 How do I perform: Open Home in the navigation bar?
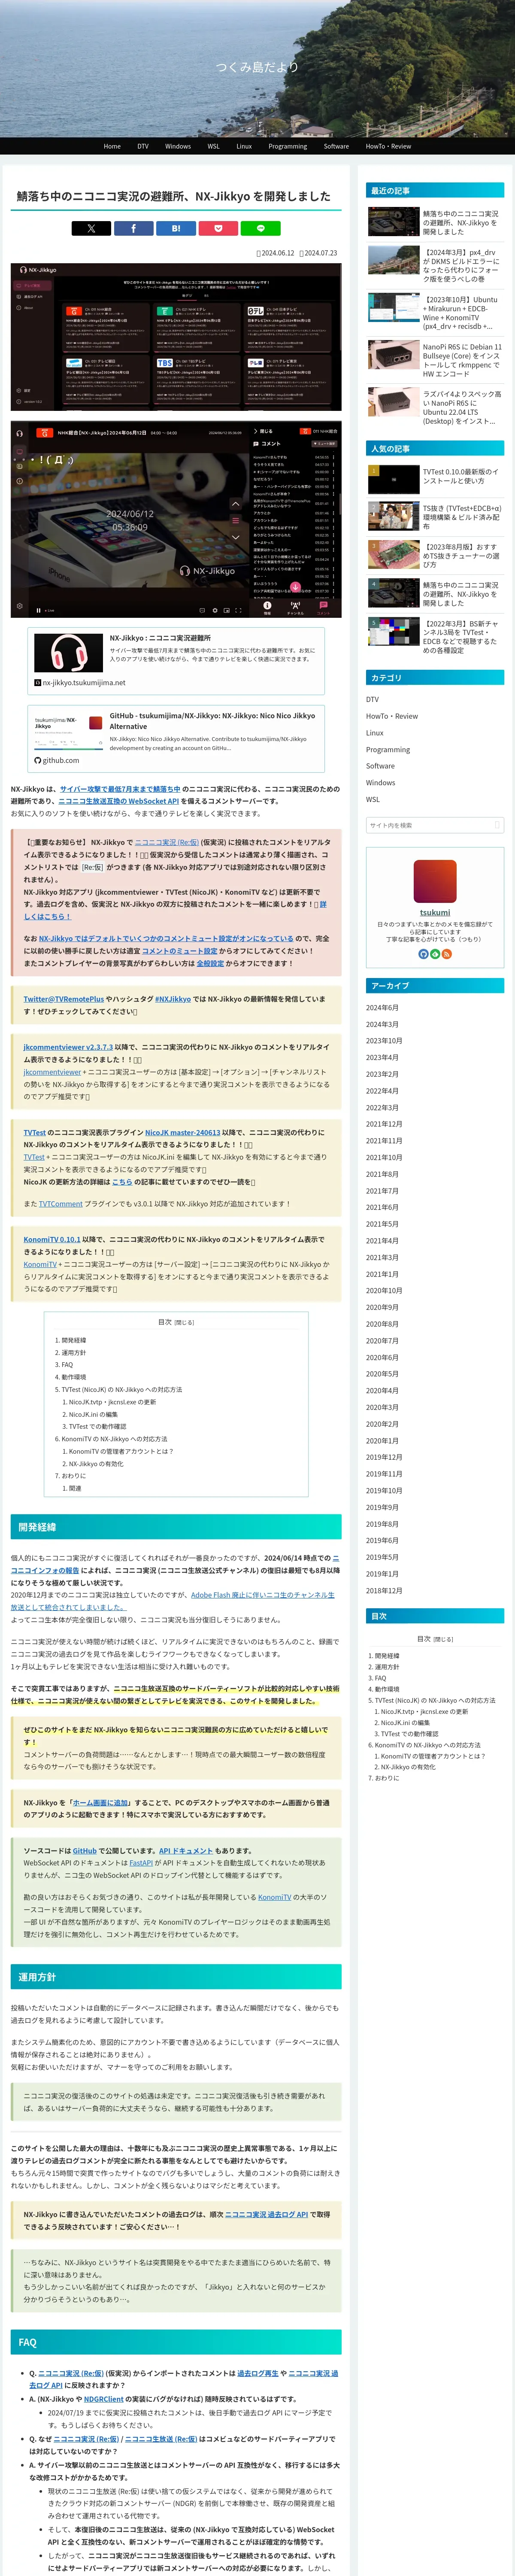pos(112,146)
